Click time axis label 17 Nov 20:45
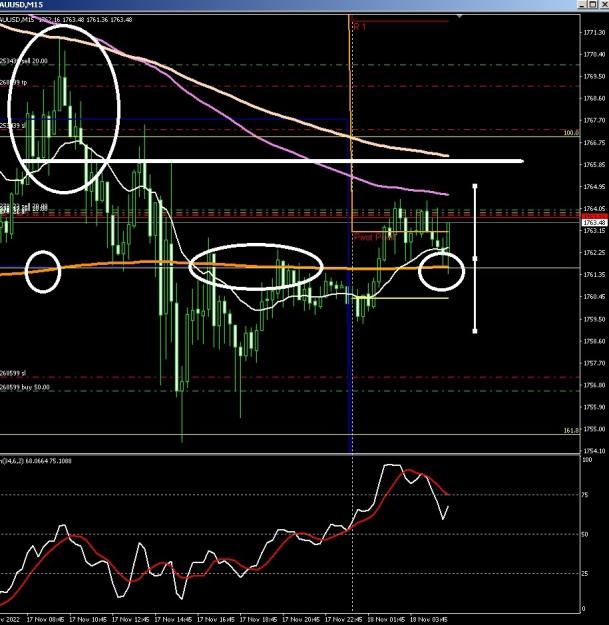Screen dimensions: 609x625 [301, 619]
